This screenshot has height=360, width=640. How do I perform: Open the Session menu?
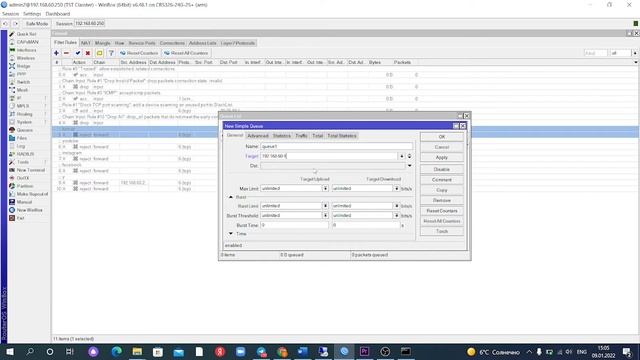tap(10, 14)
